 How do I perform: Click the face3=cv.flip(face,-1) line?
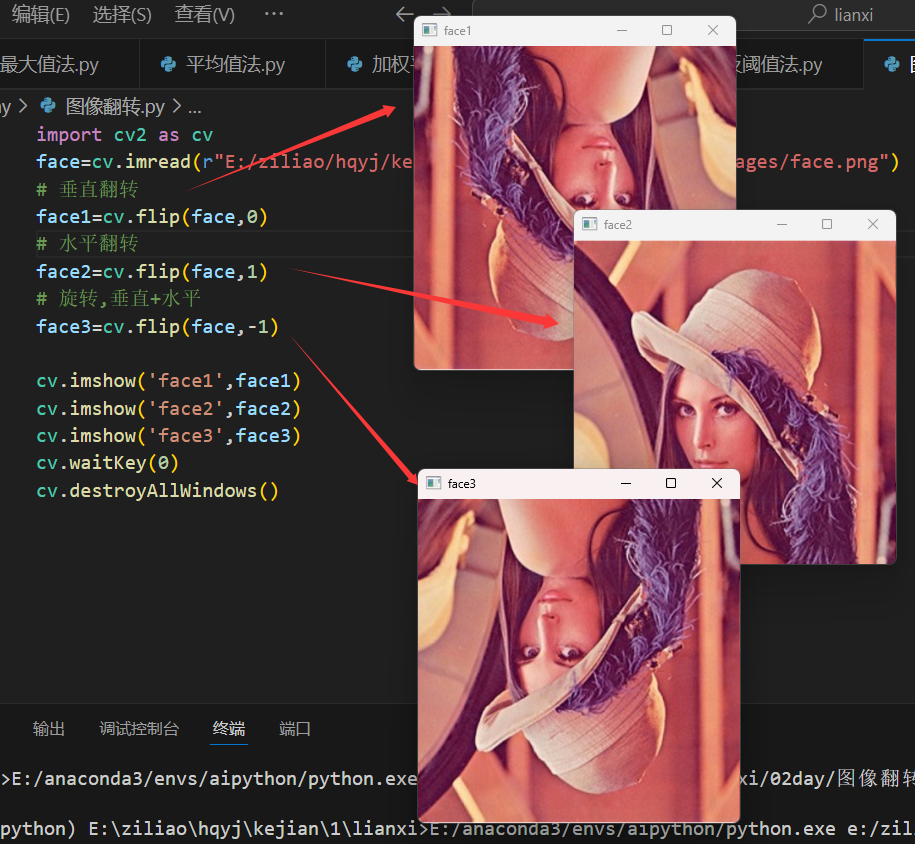pyautogui.click(x=157, y=326)
